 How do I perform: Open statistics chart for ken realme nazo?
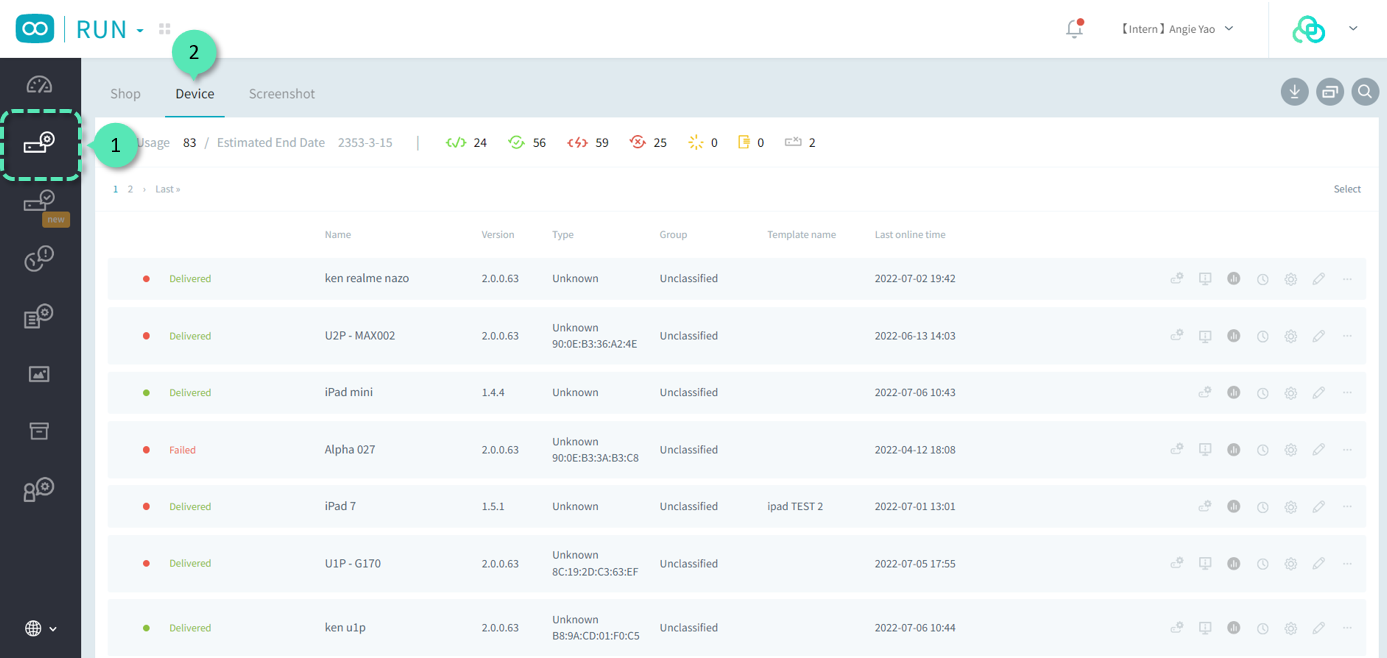[x=1234, y=279]
